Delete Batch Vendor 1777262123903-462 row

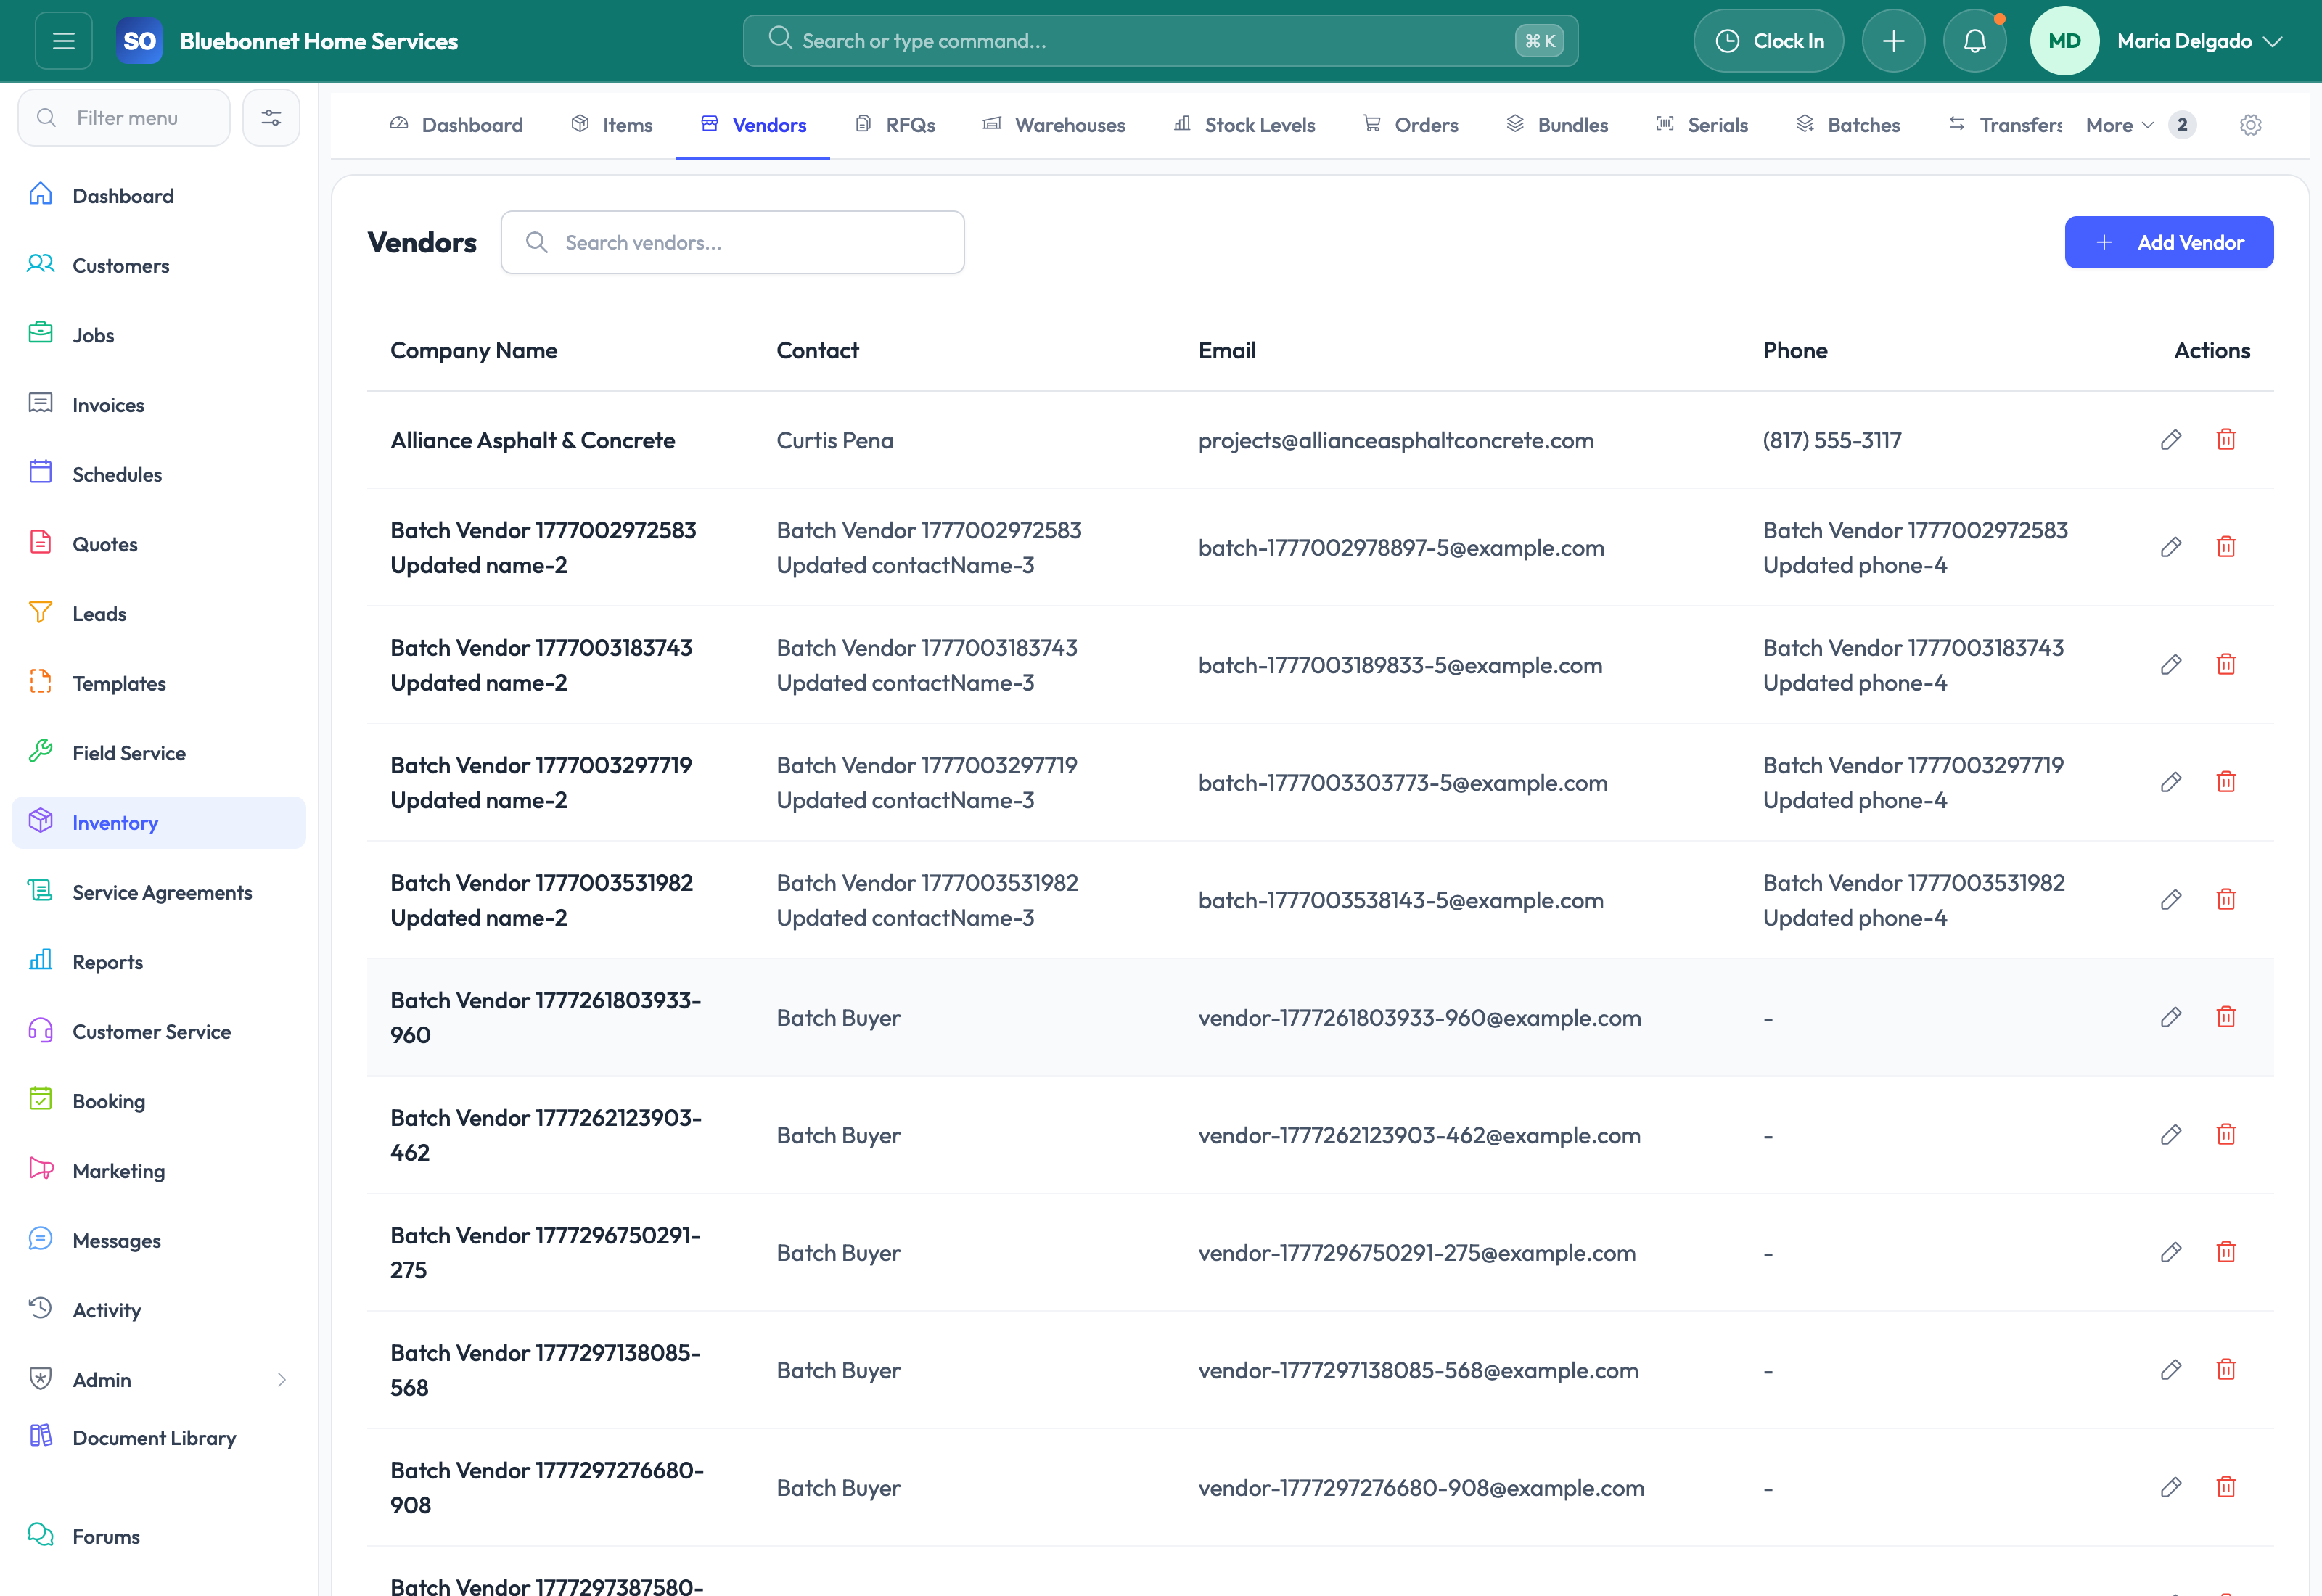(2225, 1135)
